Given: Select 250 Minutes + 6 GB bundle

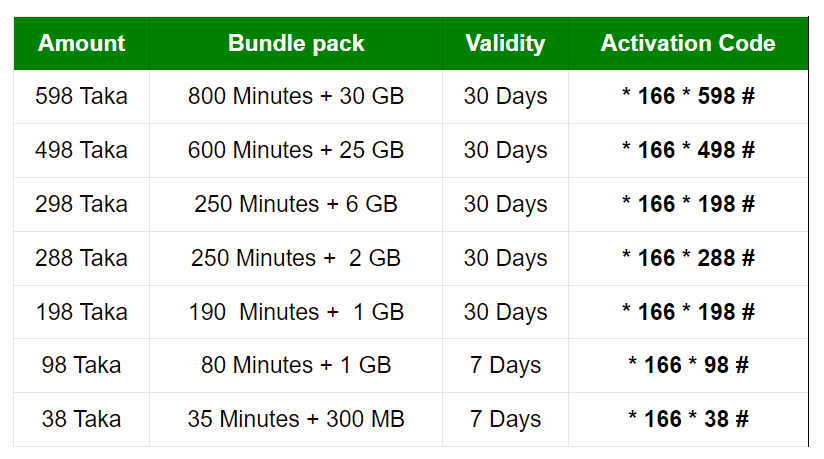Looking at the screenshot, I should 296,205.
